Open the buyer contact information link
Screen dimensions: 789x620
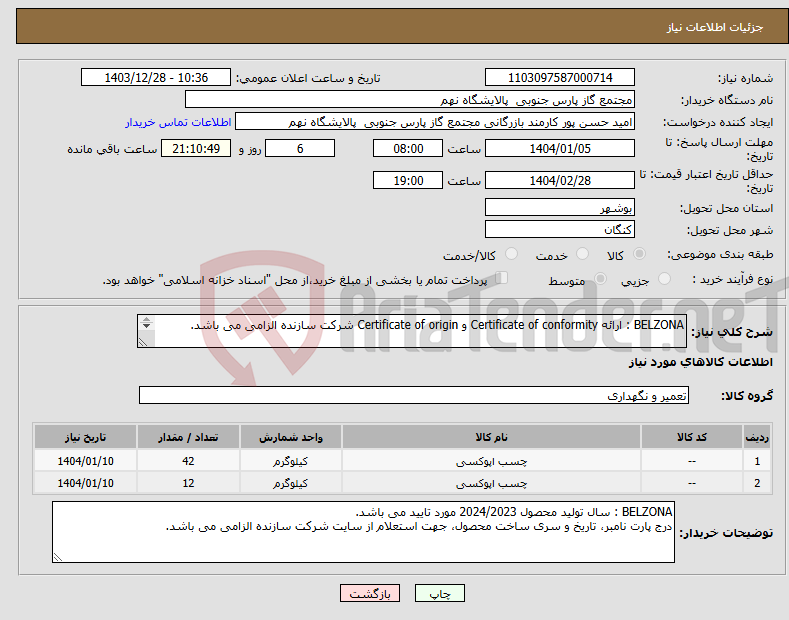(x=178, y=122)
